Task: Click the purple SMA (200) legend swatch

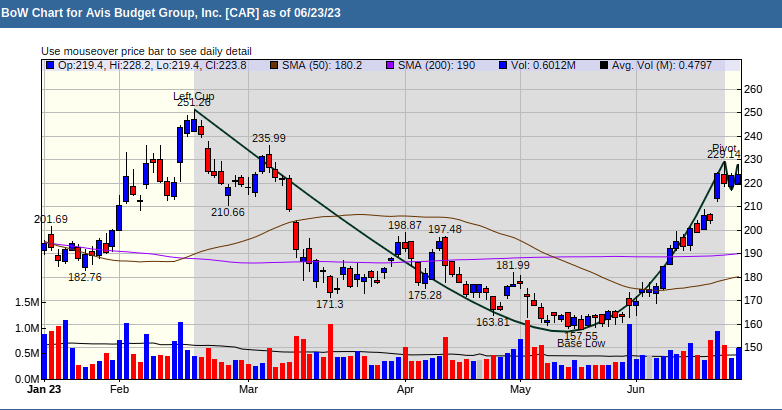Action: [390, 65]
